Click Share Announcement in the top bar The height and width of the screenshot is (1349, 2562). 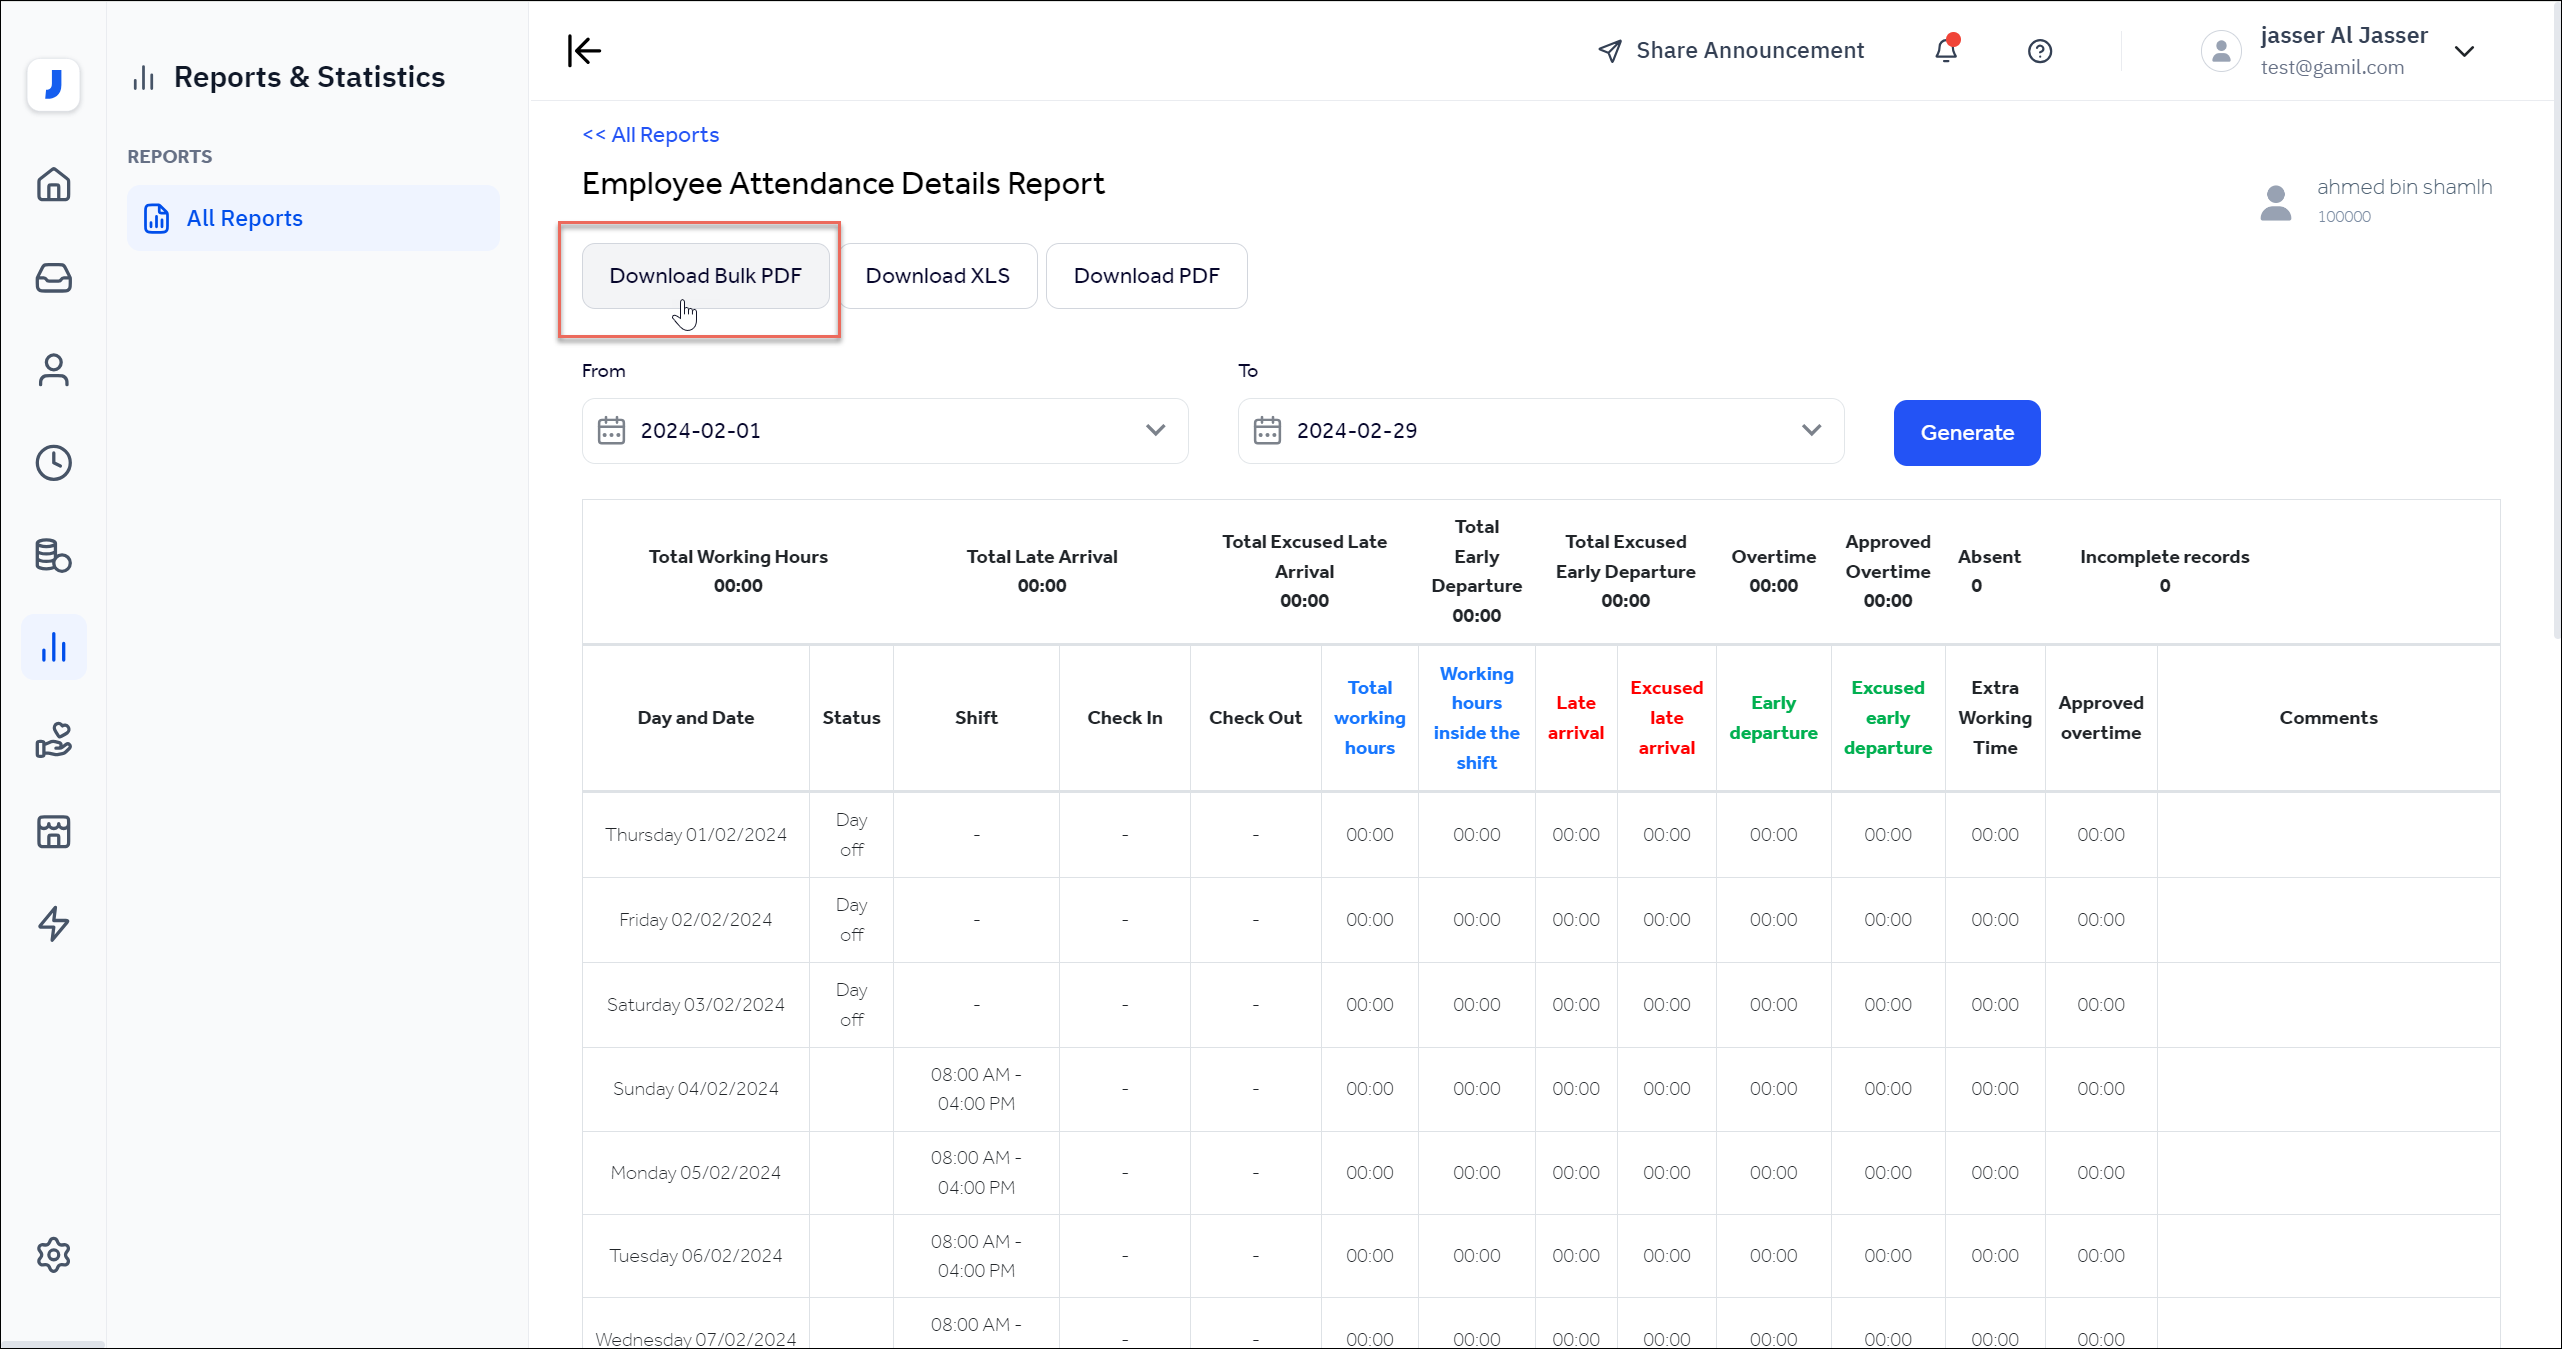pos(1749,50)
